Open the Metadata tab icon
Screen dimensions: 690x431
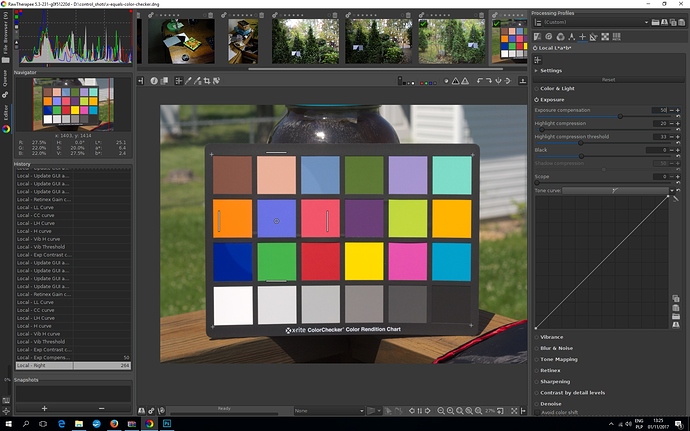click(616, 37)
